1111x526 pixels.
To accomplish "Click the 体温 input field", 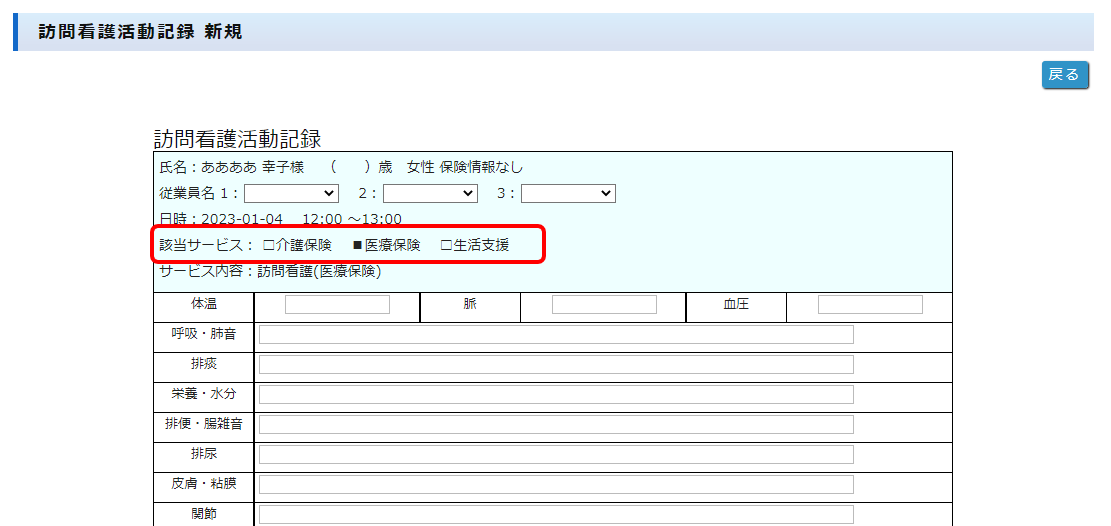I will (337, 305).
